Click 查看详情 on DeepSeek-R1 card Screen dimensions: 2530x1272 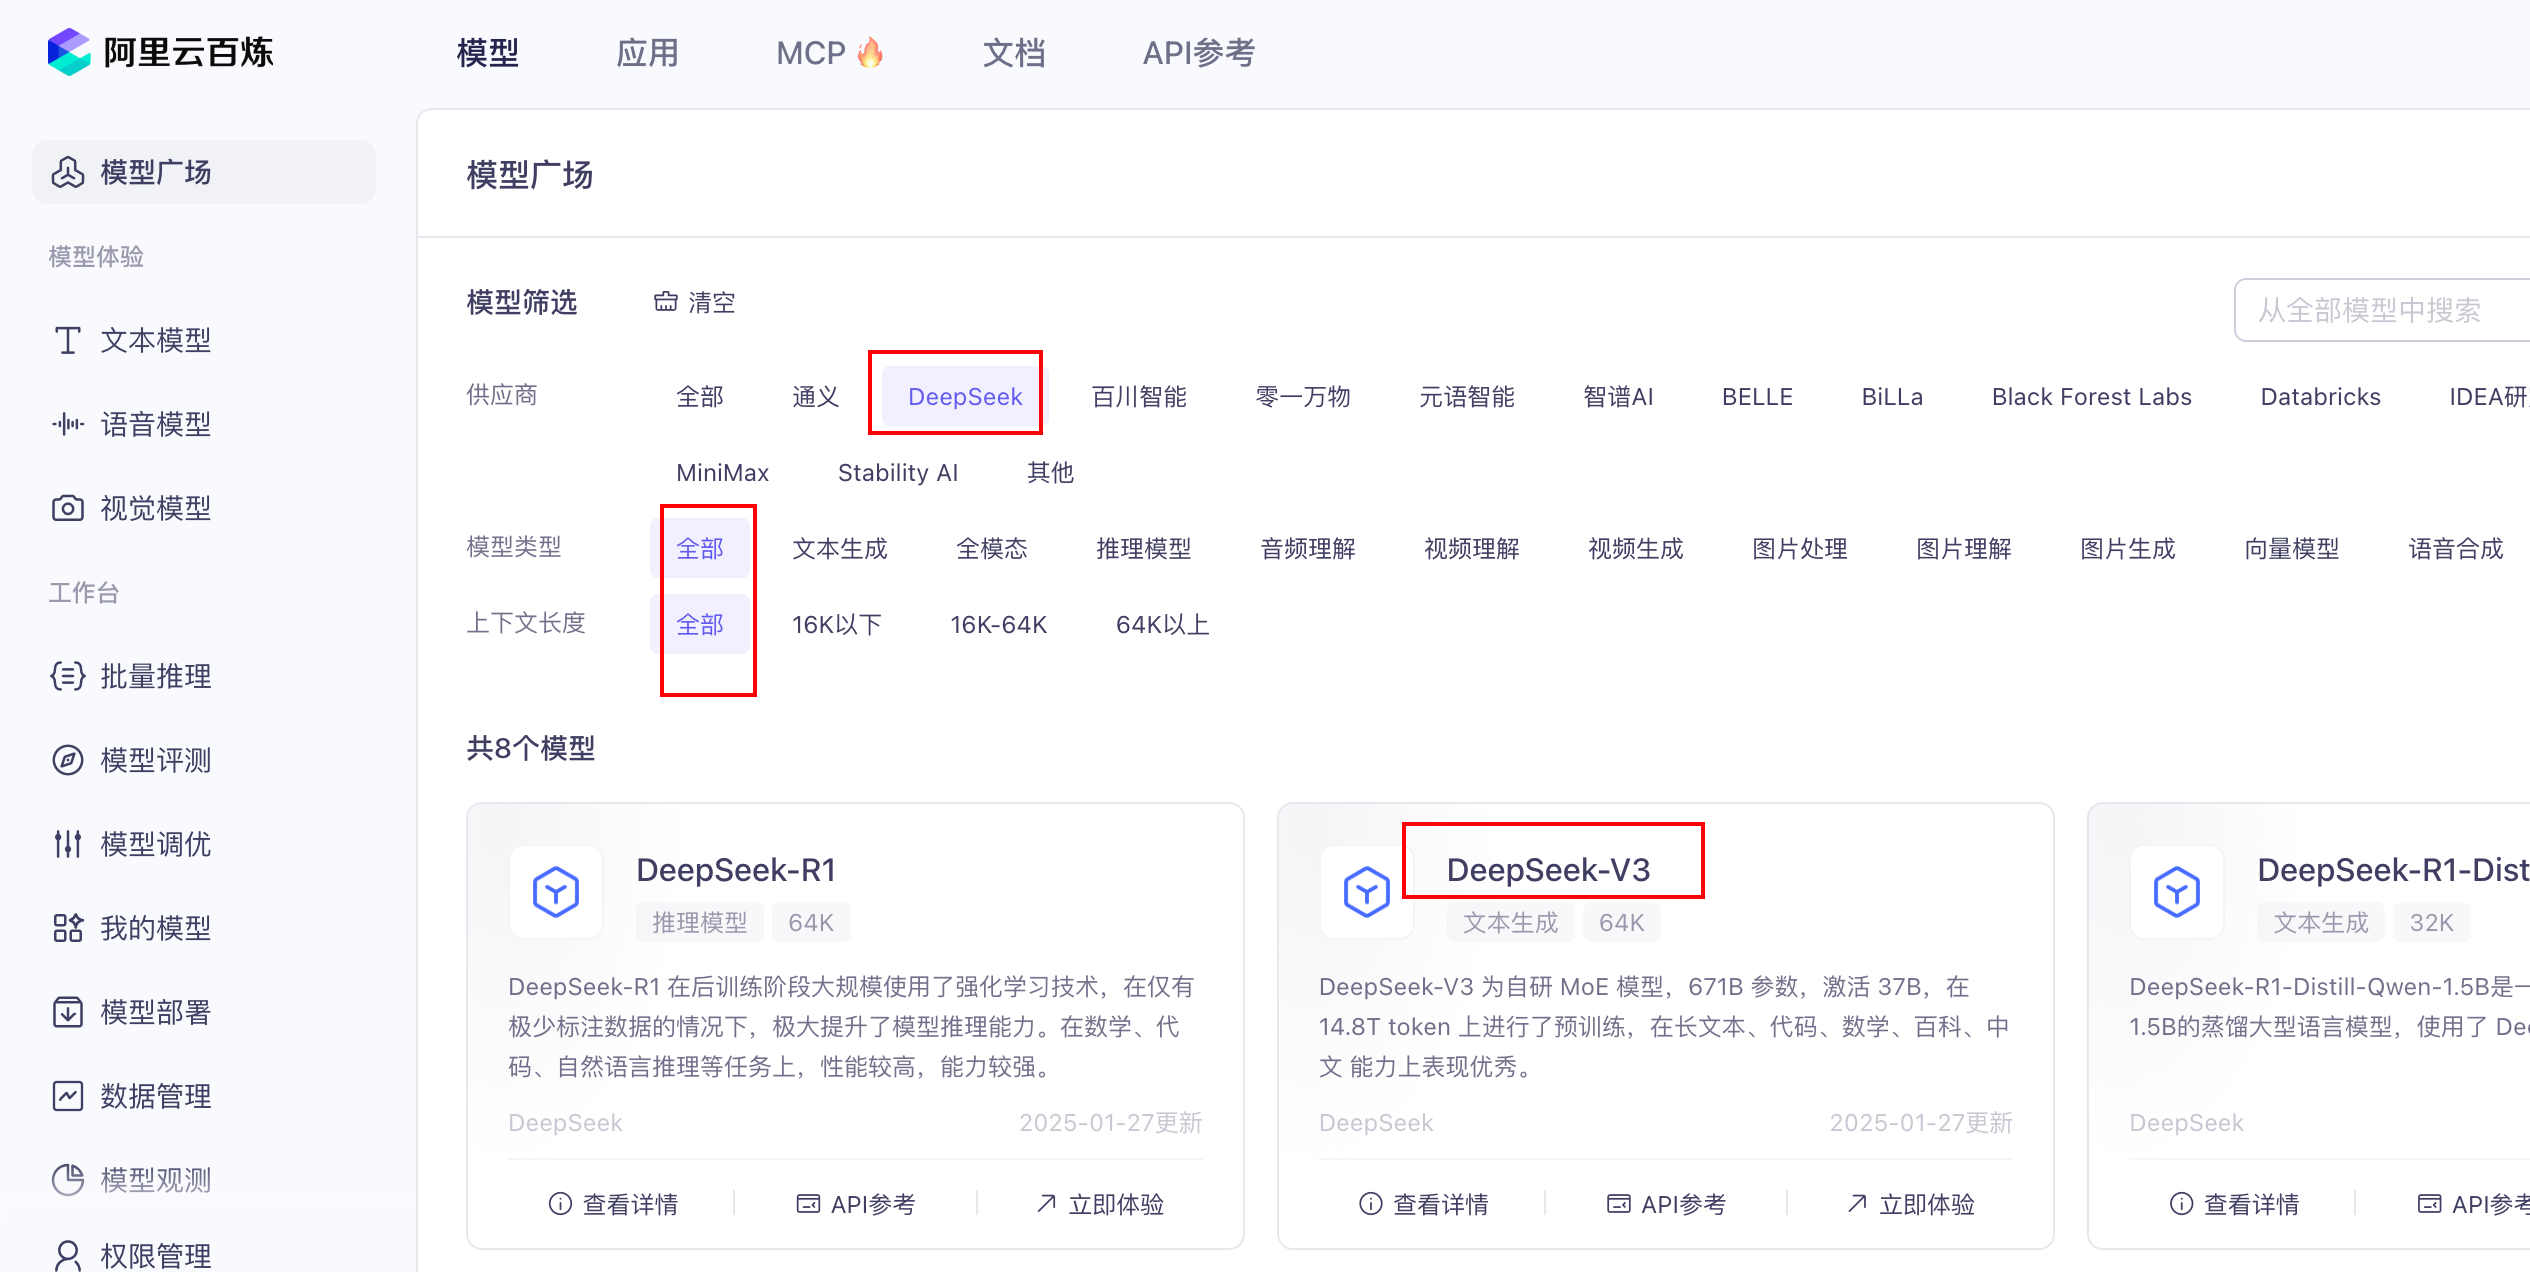coord(613,1204)
